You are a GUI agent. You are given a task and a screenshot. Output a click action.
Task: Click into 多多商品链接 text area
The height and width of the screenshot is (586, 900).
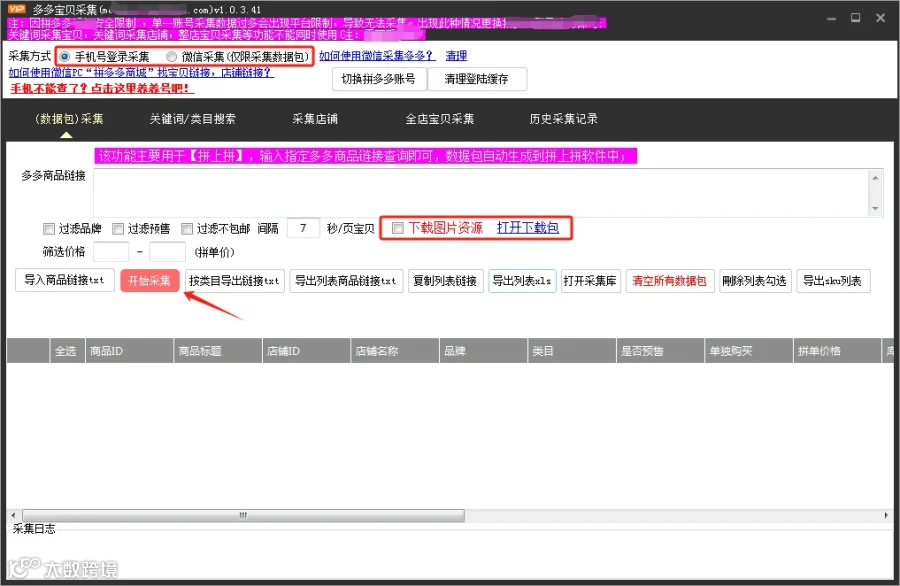point(481,192)
